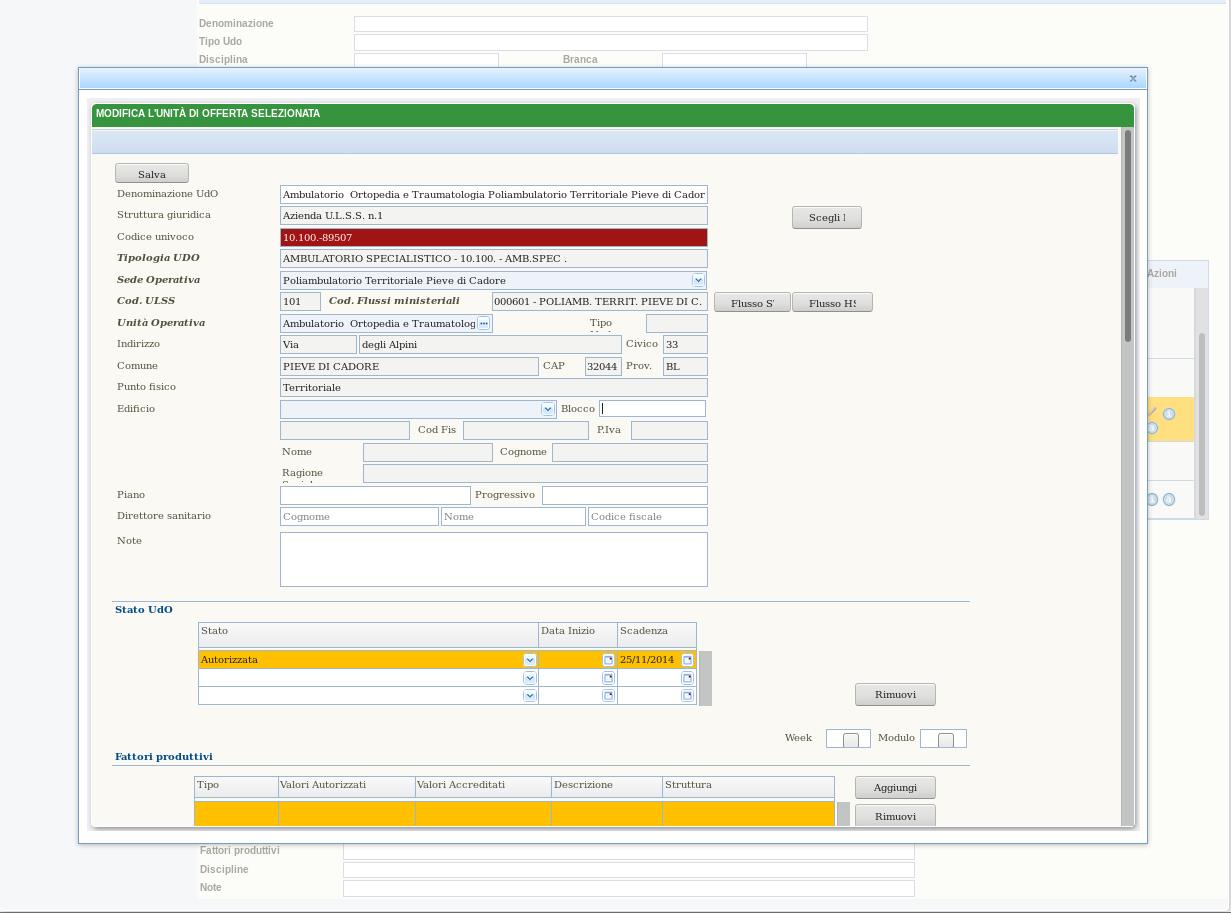Click into the Note text area

[x=493, y=559]
